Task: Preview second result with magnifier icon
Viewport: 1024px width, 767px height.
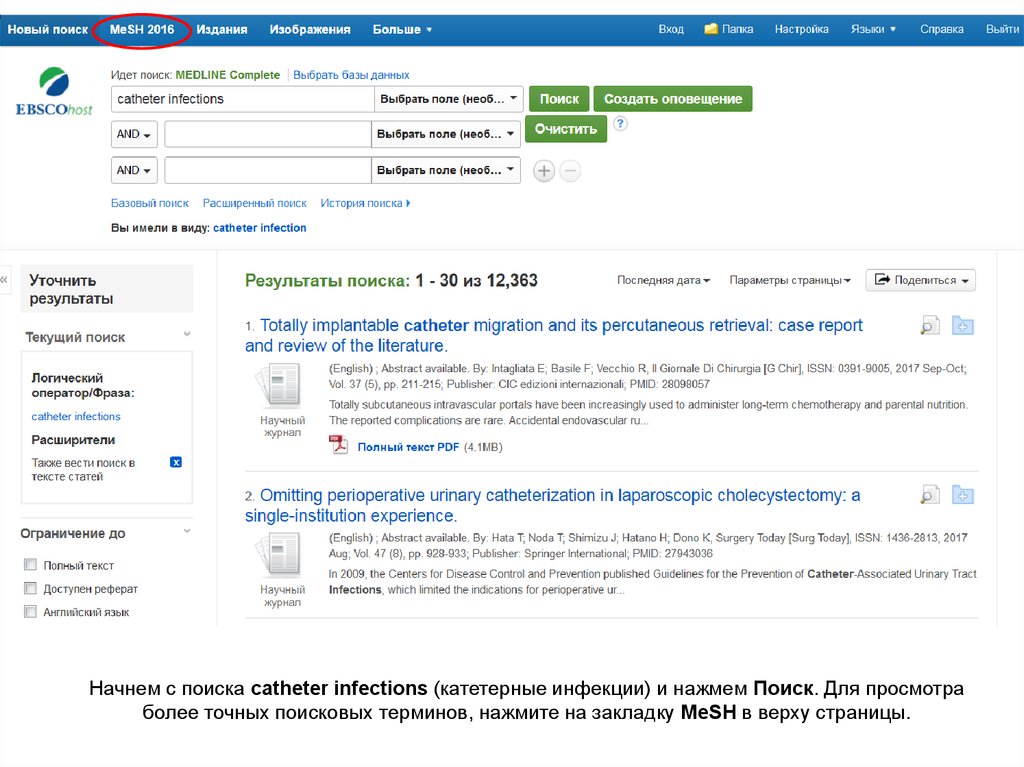Action: [930, 495]
